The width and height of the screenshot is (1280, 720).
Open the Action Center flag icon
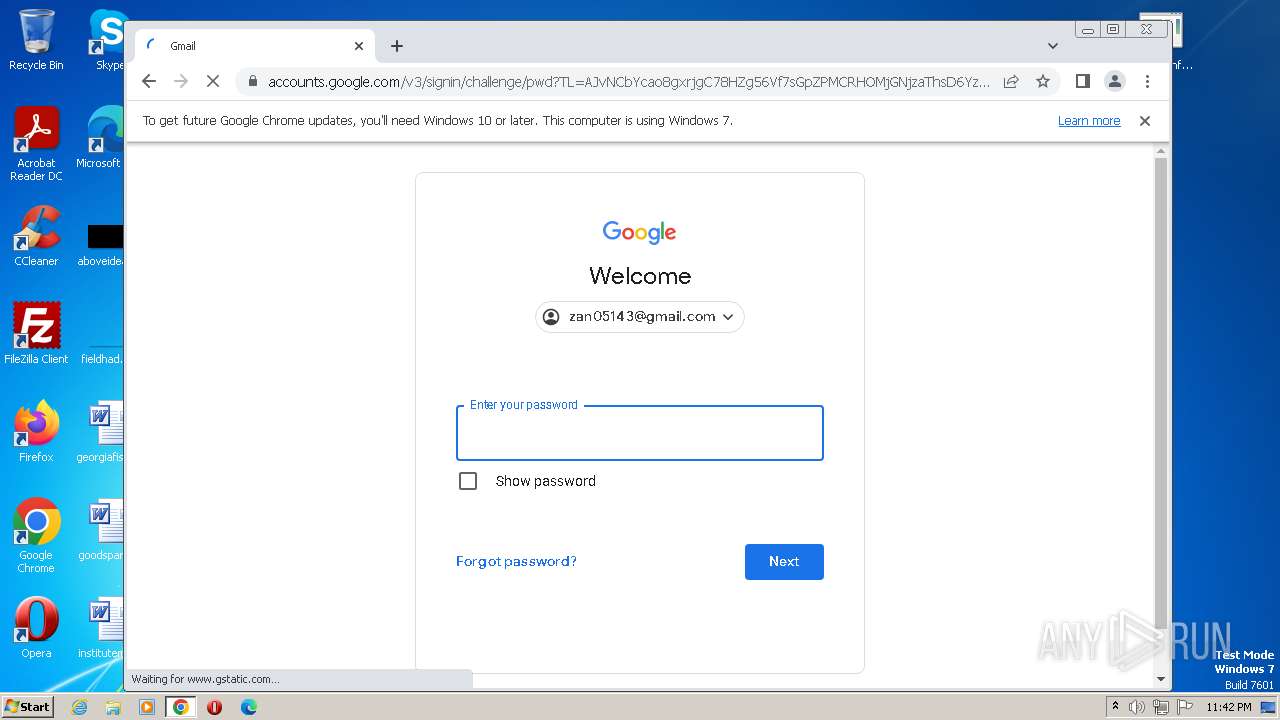[x=1185, y=707]
